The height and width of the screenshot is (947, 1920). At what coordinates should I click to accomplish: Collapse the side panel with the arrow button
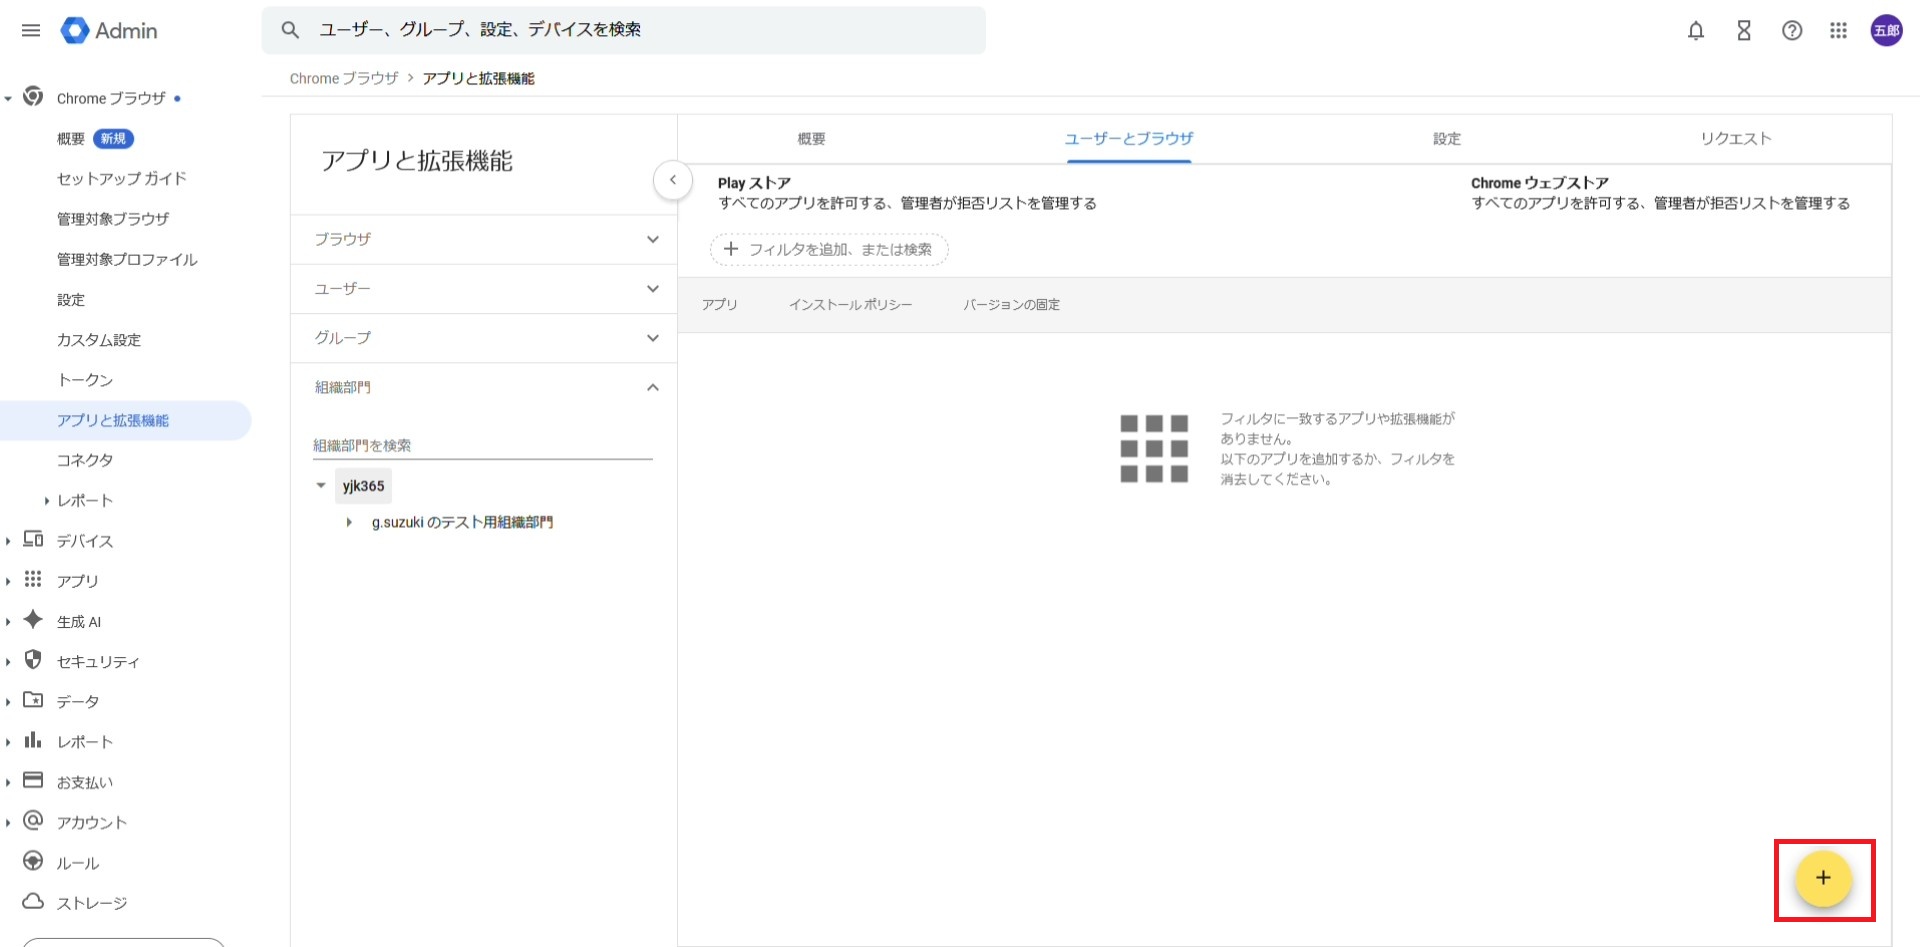click(673, 181)
